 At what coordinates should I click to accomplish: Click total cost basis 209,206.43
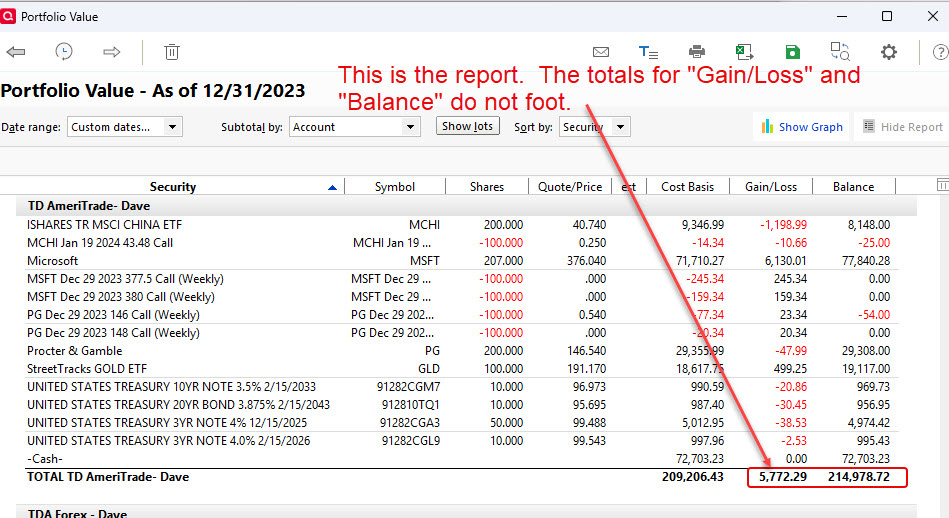click(692, 477)
